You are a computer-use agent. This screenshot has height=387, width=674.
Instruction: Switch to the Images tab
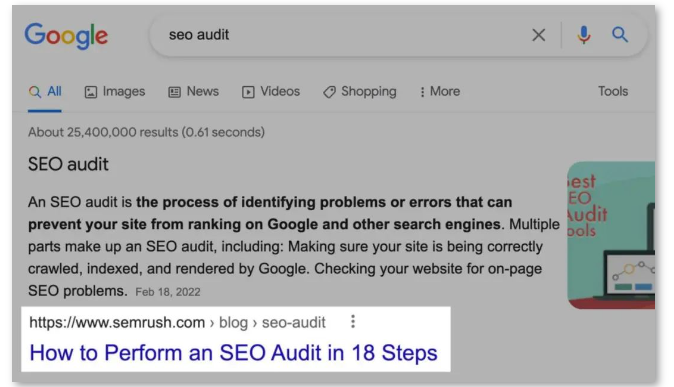(115, 92)
